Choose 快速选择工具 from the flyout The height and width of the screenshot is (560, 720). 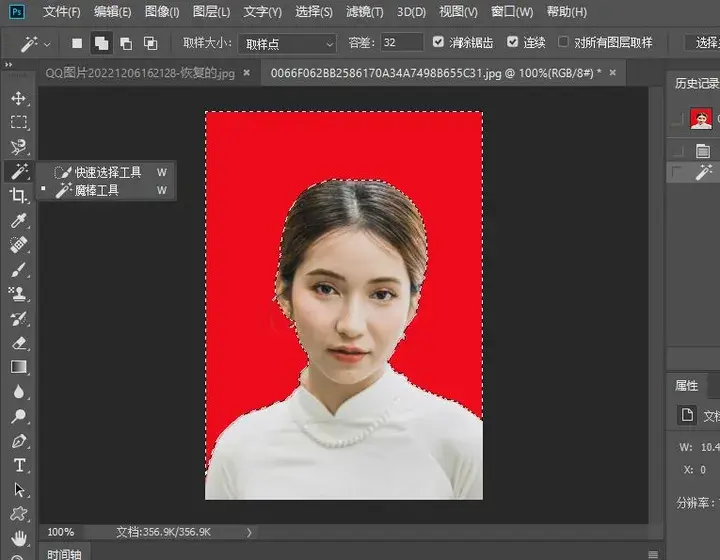pyautogui.click(x=108, y=172)
